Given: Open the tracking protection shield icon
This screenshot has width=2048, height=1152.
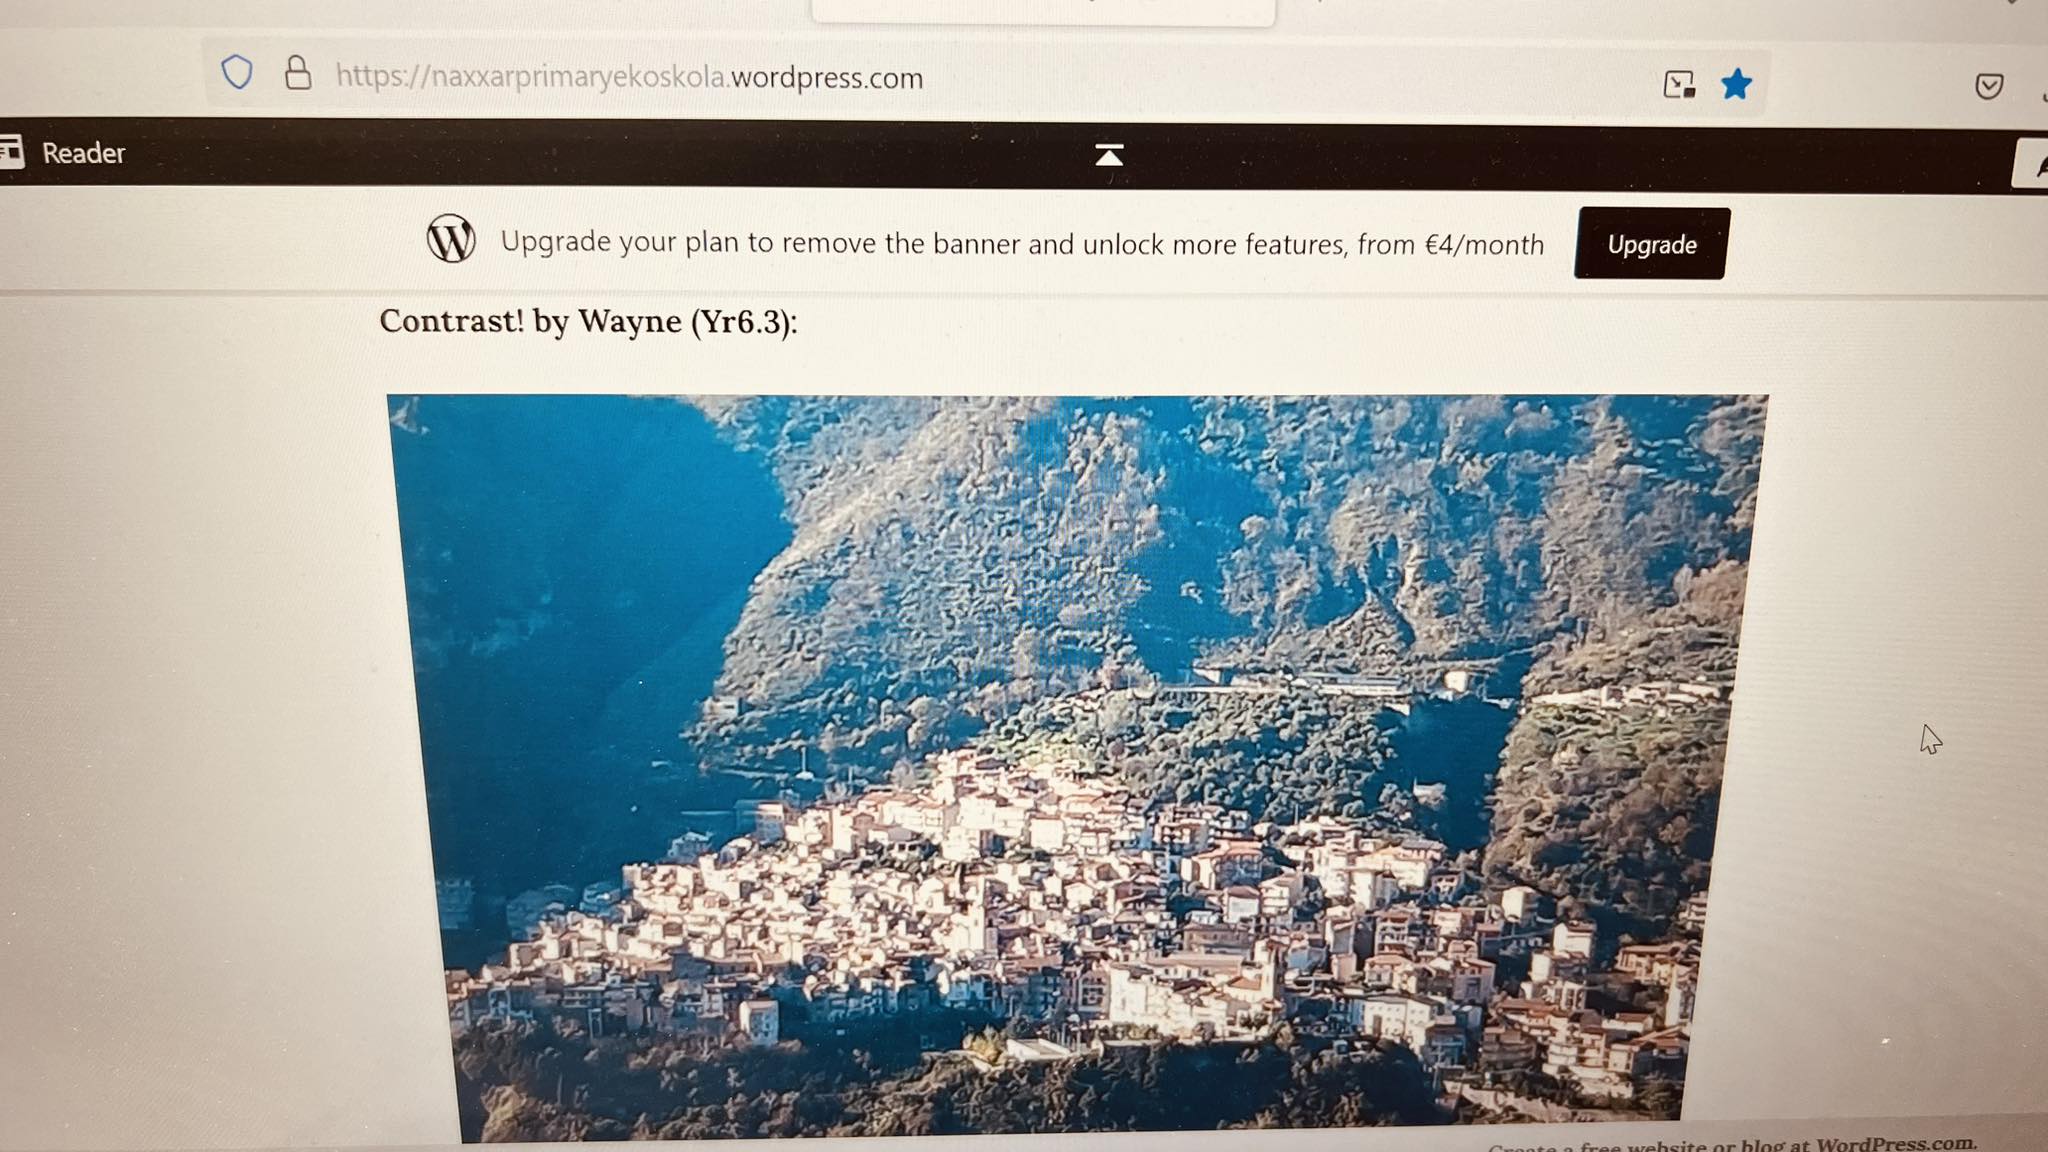Looking at the screenshot, I should click(x=237, y=72).
